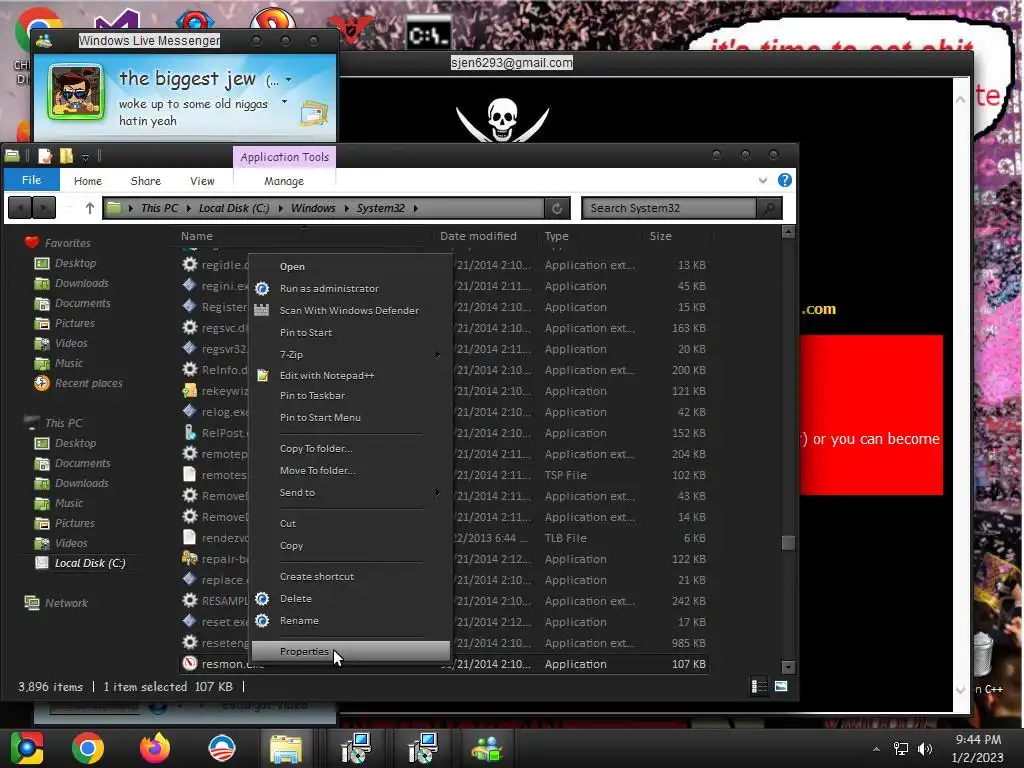Open the Manage ribbon tab
Image resolution: width=1024 pixels, height=768 pixels.
pos(283,181)
